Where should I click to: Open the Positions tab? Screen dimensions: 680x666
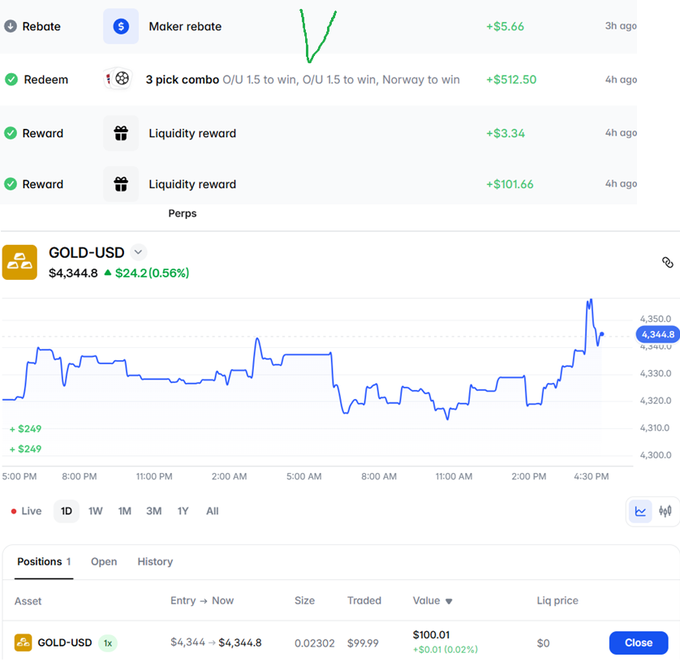tap(44, 562)
